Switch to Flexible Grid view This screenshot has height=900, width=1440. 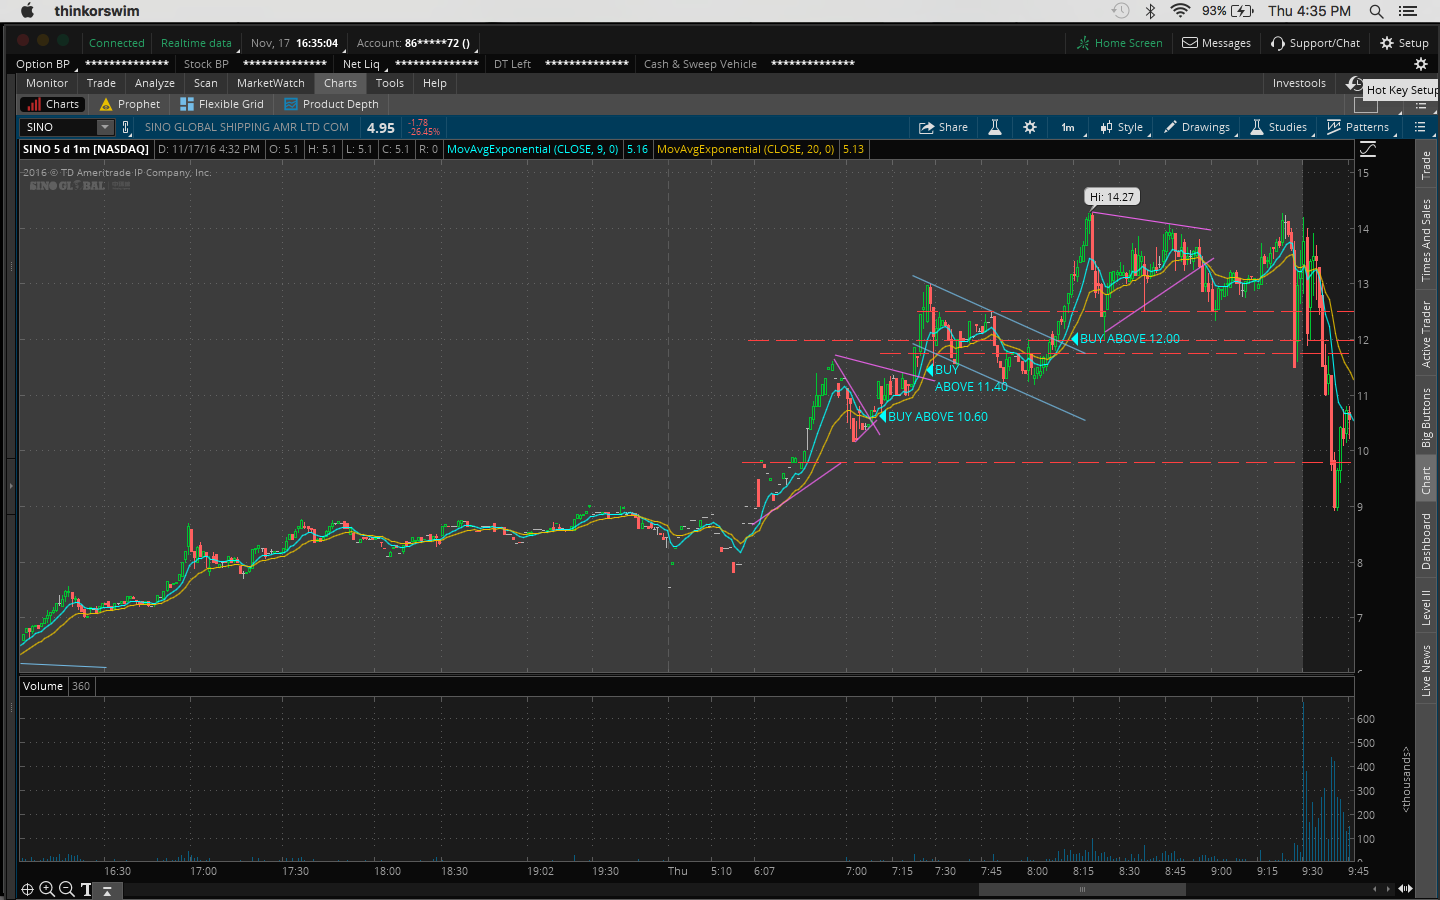pos(222,104)
